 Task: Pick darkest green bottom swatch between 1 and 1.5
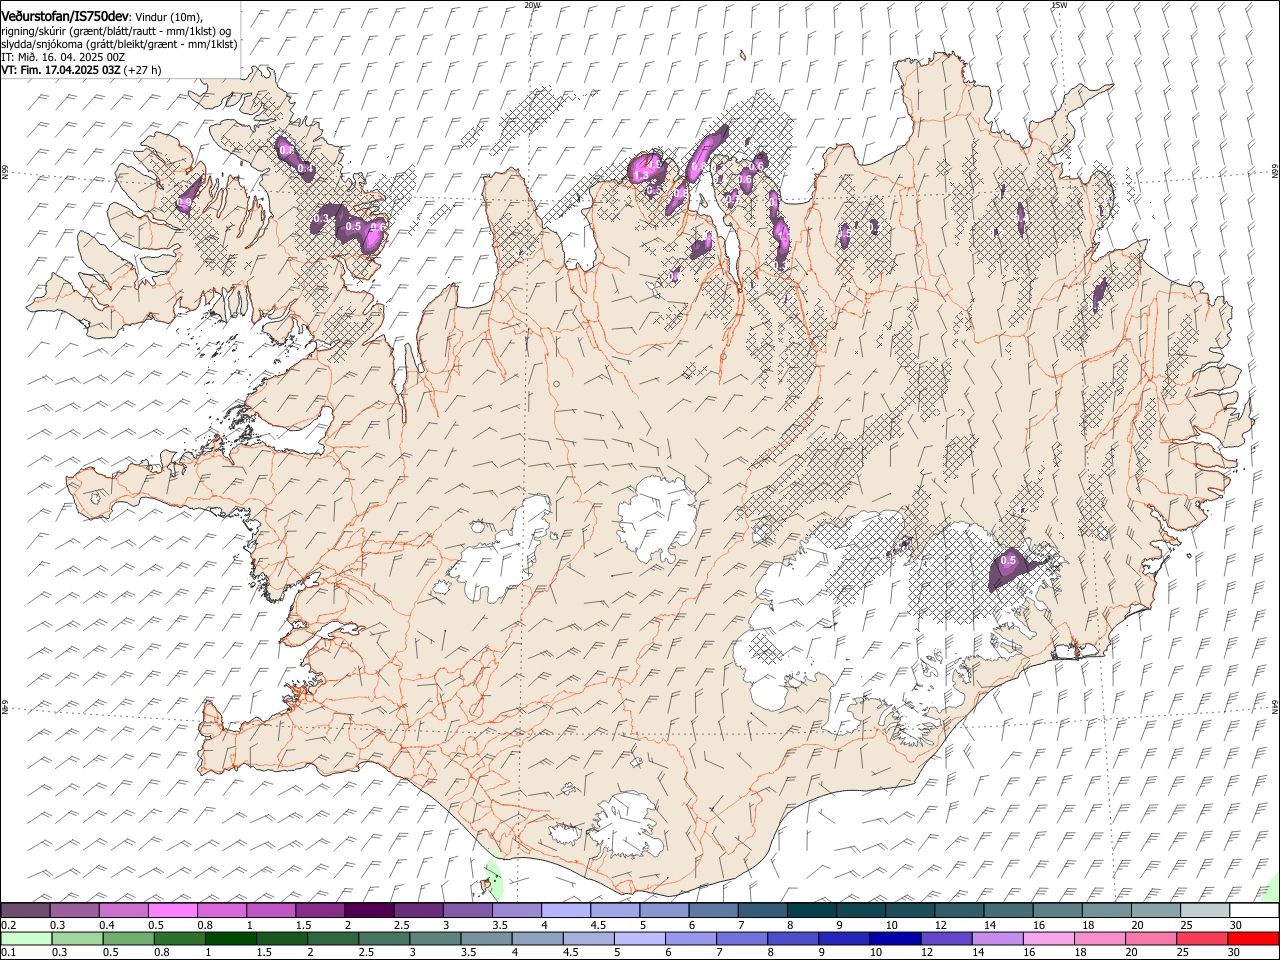(230, 938)
